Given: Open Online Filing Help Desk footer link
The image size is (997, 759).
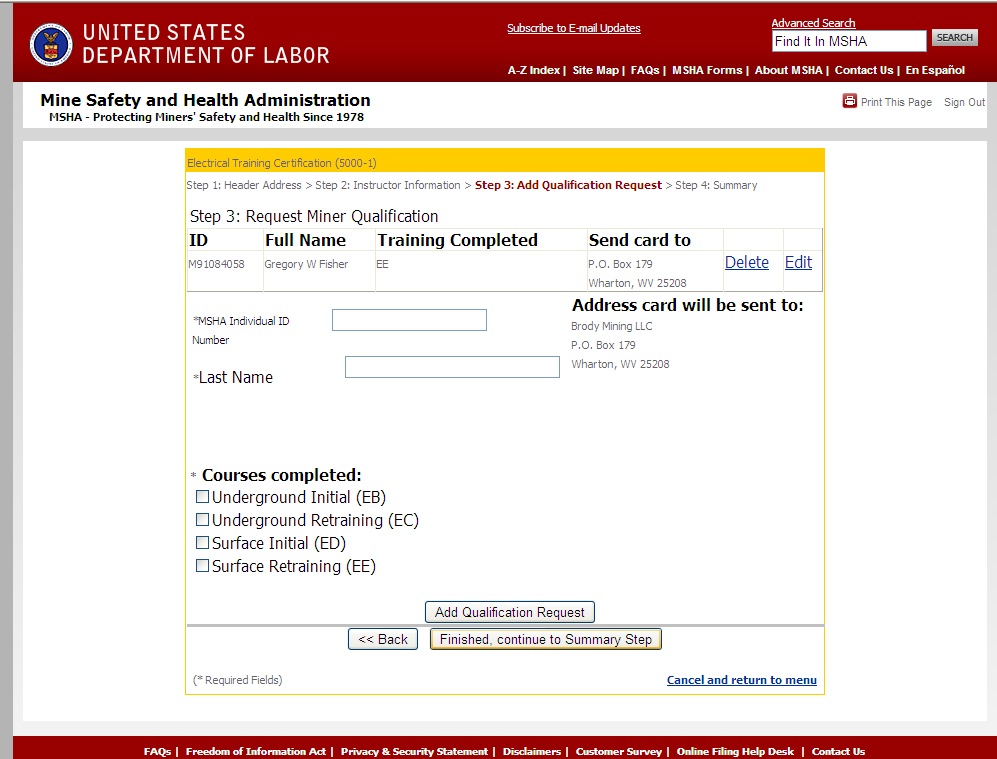Looking at the screenshot, I should pyautogui.click(x=735, y=751).
